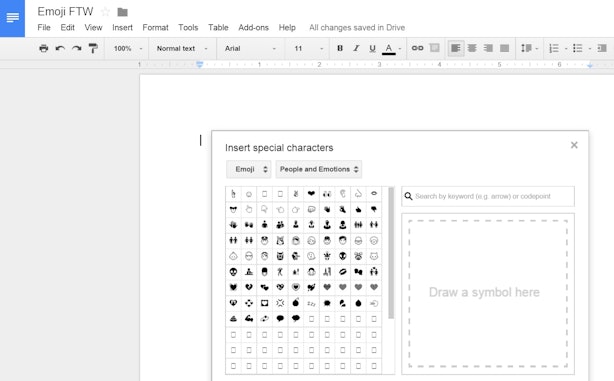The width and height of the screenshot is (614, 381).
Task: Open the Format menu
Action: 155,27
